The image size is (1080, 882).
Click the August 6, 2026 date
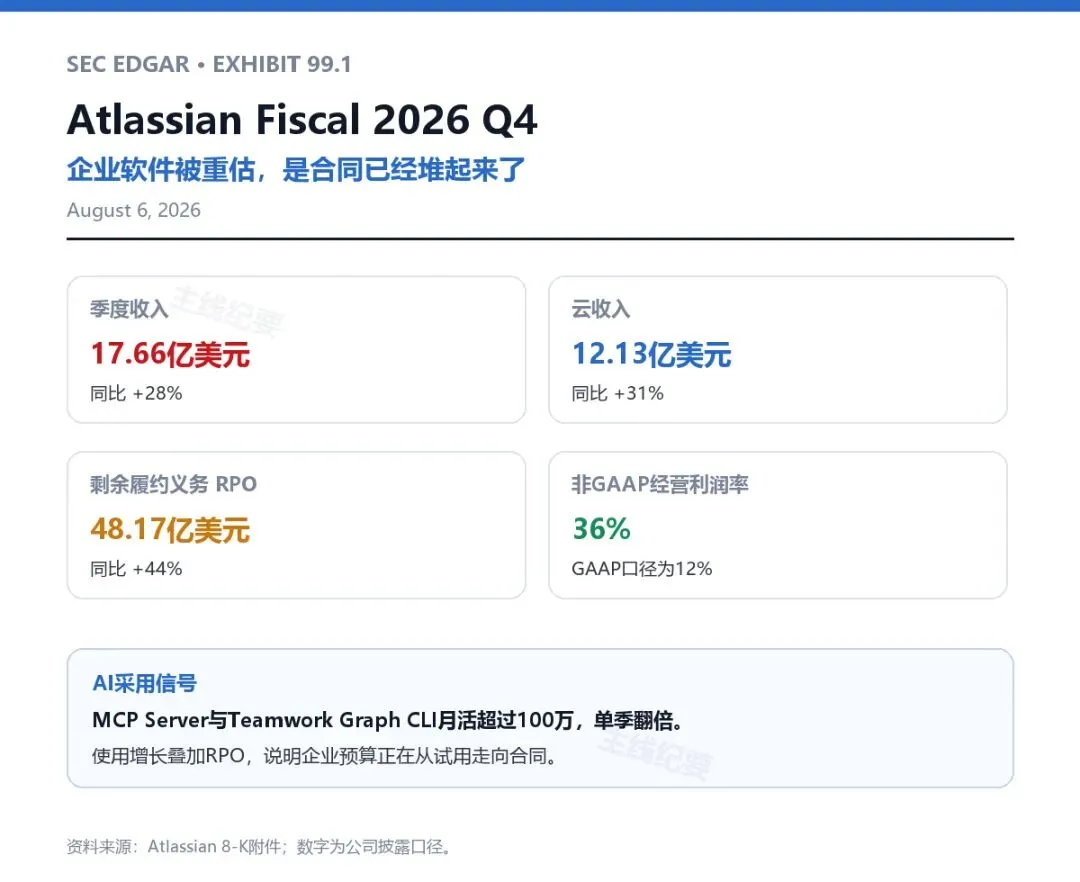[134, 210]
